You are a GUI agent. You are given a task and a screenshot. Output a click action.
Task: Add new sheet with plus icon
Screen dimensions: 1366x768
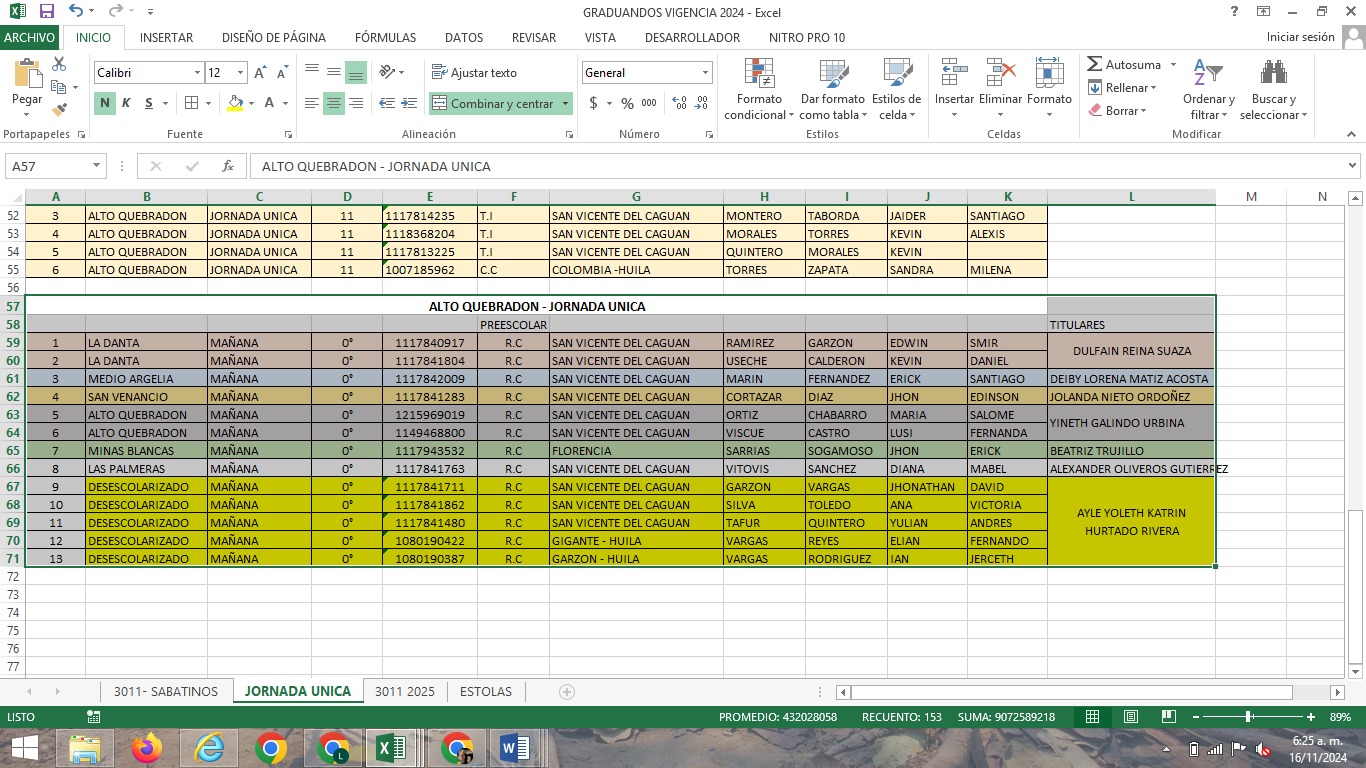click(566, 692)
